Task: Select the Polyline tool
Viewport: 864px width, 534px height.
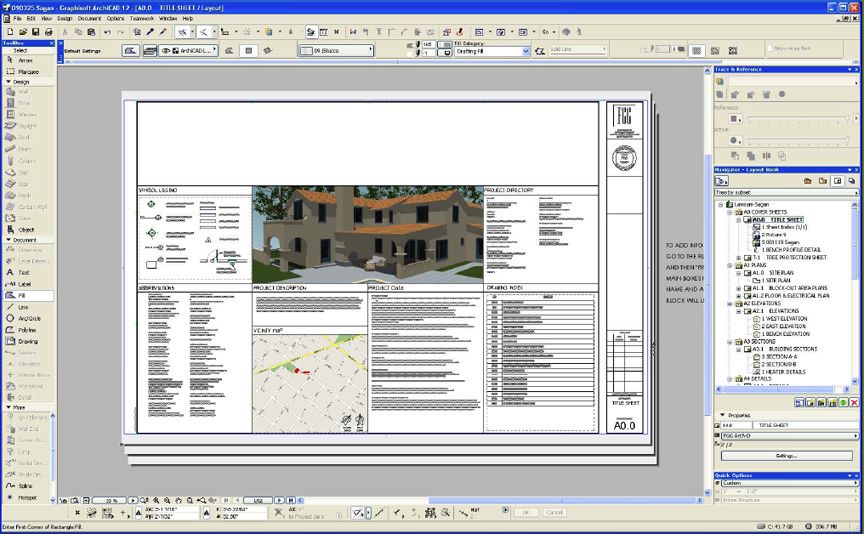Action: (26, 330)
